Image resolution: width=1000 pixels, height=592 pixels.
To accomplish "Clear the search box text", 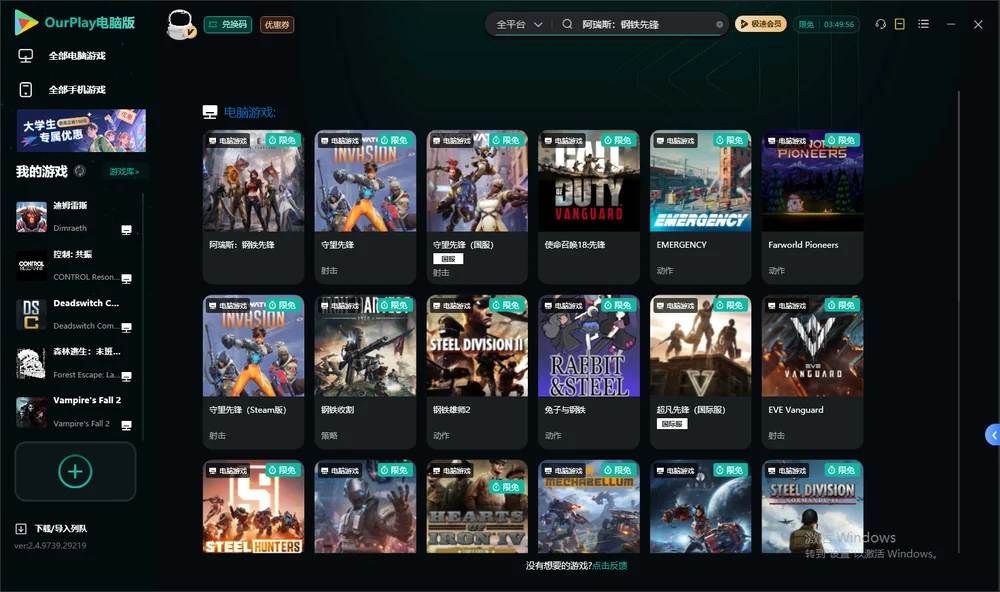I will pos(719,25).
